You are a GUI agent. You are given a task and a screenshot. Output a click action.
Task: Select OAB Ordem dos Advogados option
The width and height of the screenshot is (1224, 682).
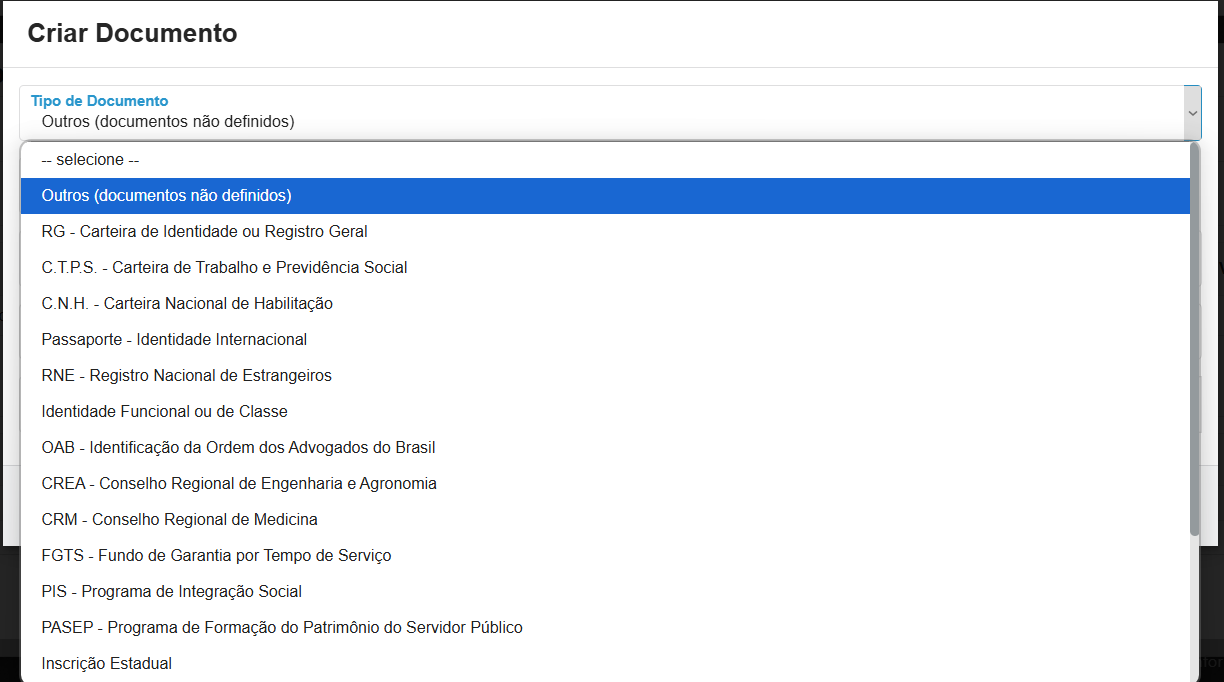click(238, 448)
